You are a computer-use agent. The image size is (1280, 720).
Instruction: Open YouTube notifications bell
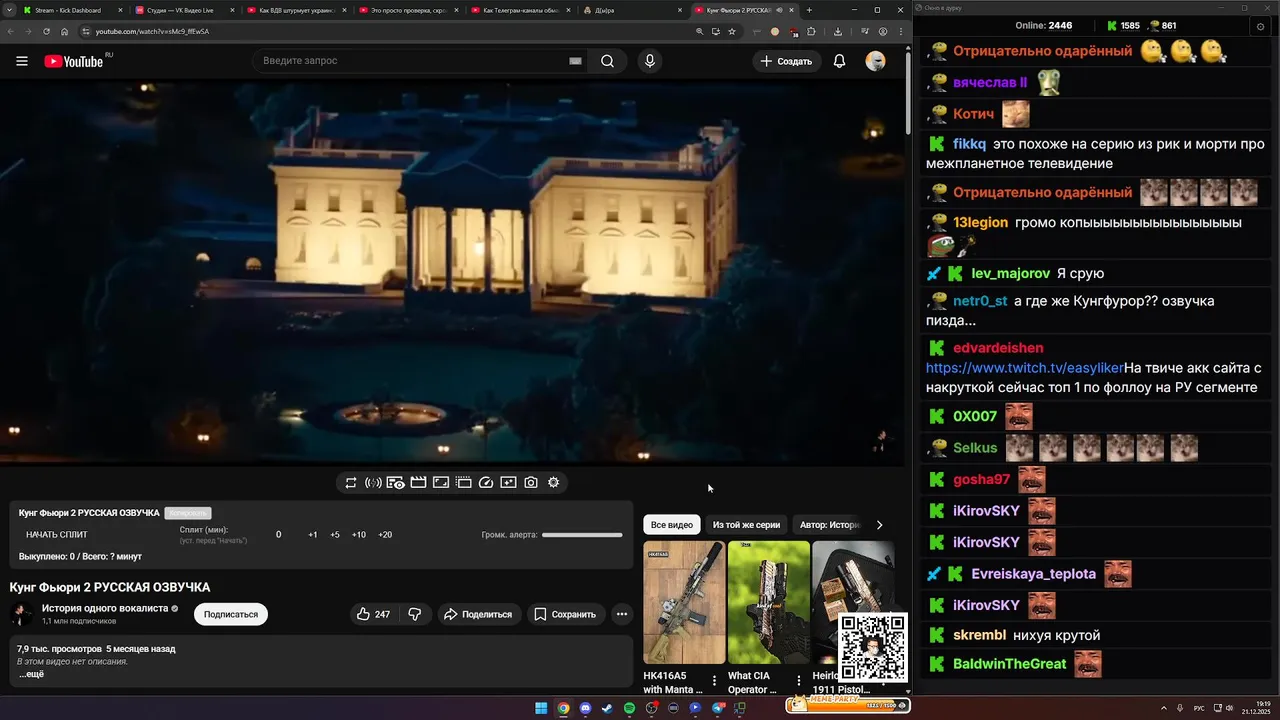click(840, 61)
